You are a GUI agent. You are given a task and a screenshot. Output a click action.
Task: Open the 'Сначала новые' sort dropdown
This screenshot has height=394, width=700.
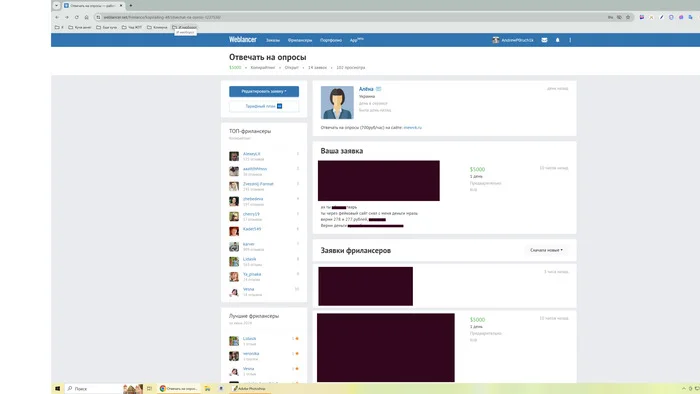546,250
